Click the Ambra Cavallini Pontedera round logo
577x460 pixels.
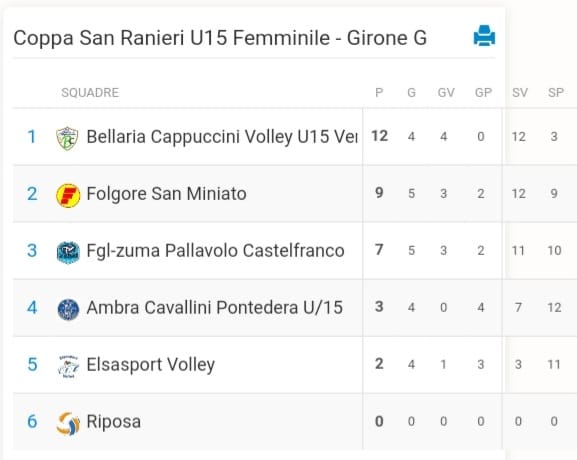pyautogui.click(x=68, y=309)
